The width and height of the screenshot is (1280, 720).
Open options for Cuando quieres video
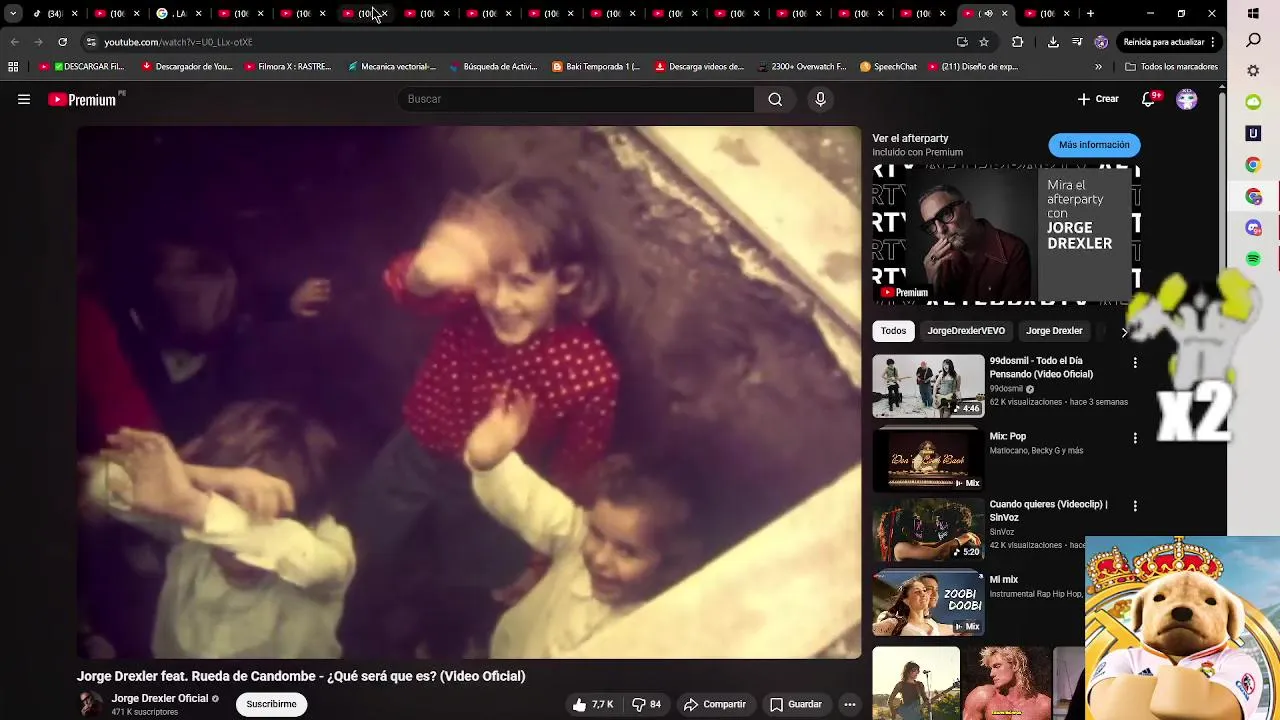pos(1135,506)
